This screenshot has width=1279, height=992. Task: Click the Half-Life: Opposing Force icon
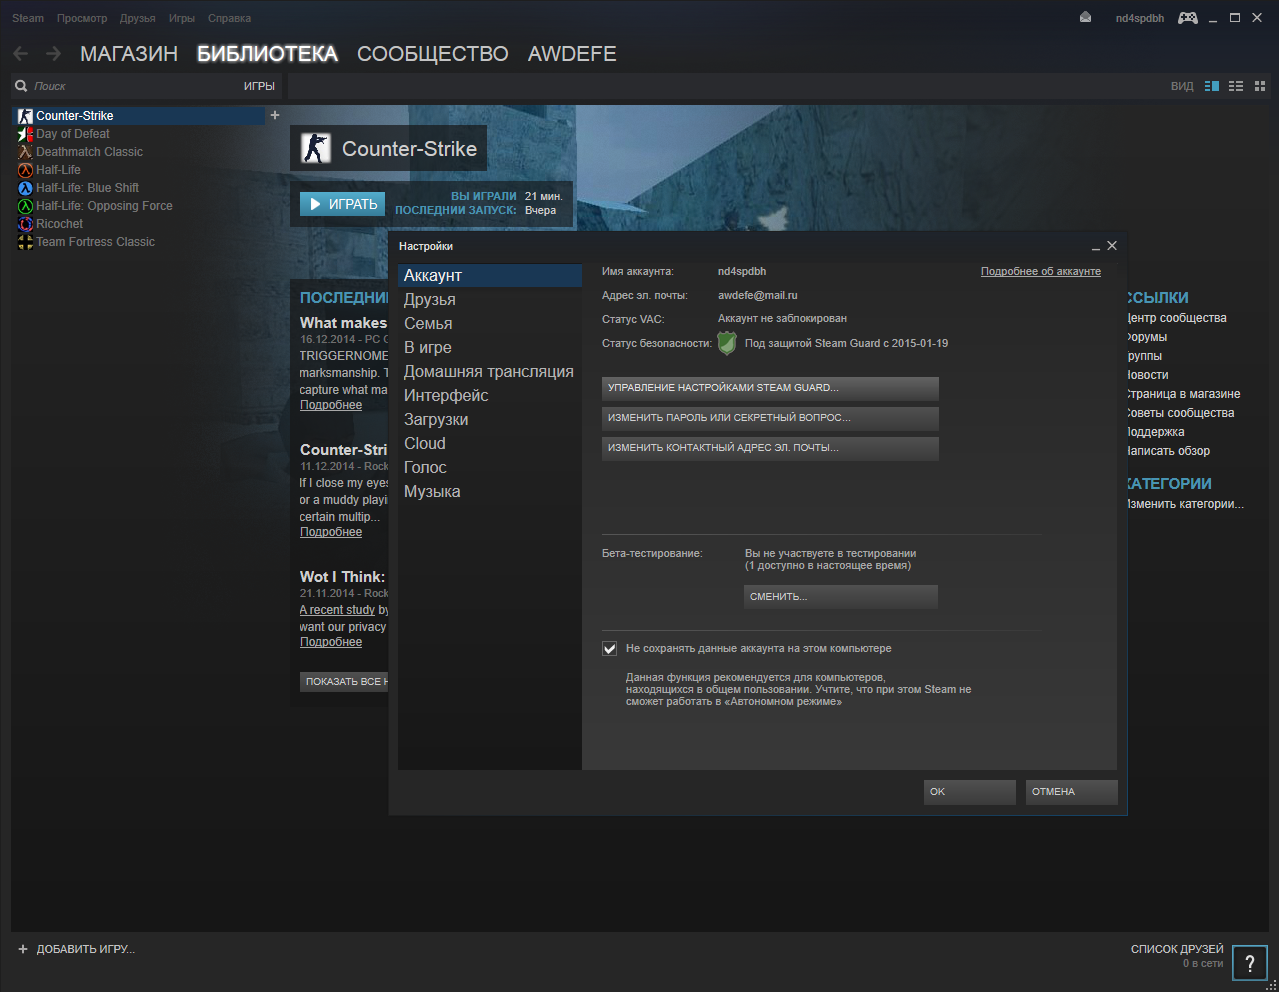pos(25,206)
